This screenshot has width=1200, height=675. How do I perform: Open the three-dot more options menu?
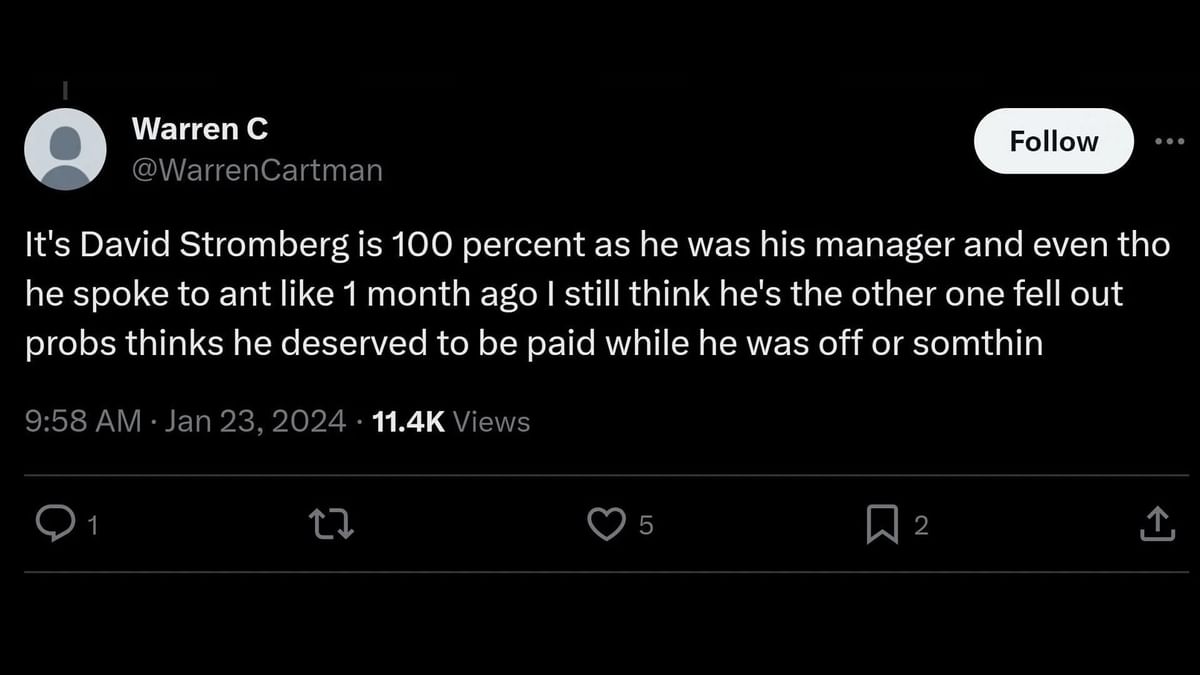click(x=1168, y=142)
